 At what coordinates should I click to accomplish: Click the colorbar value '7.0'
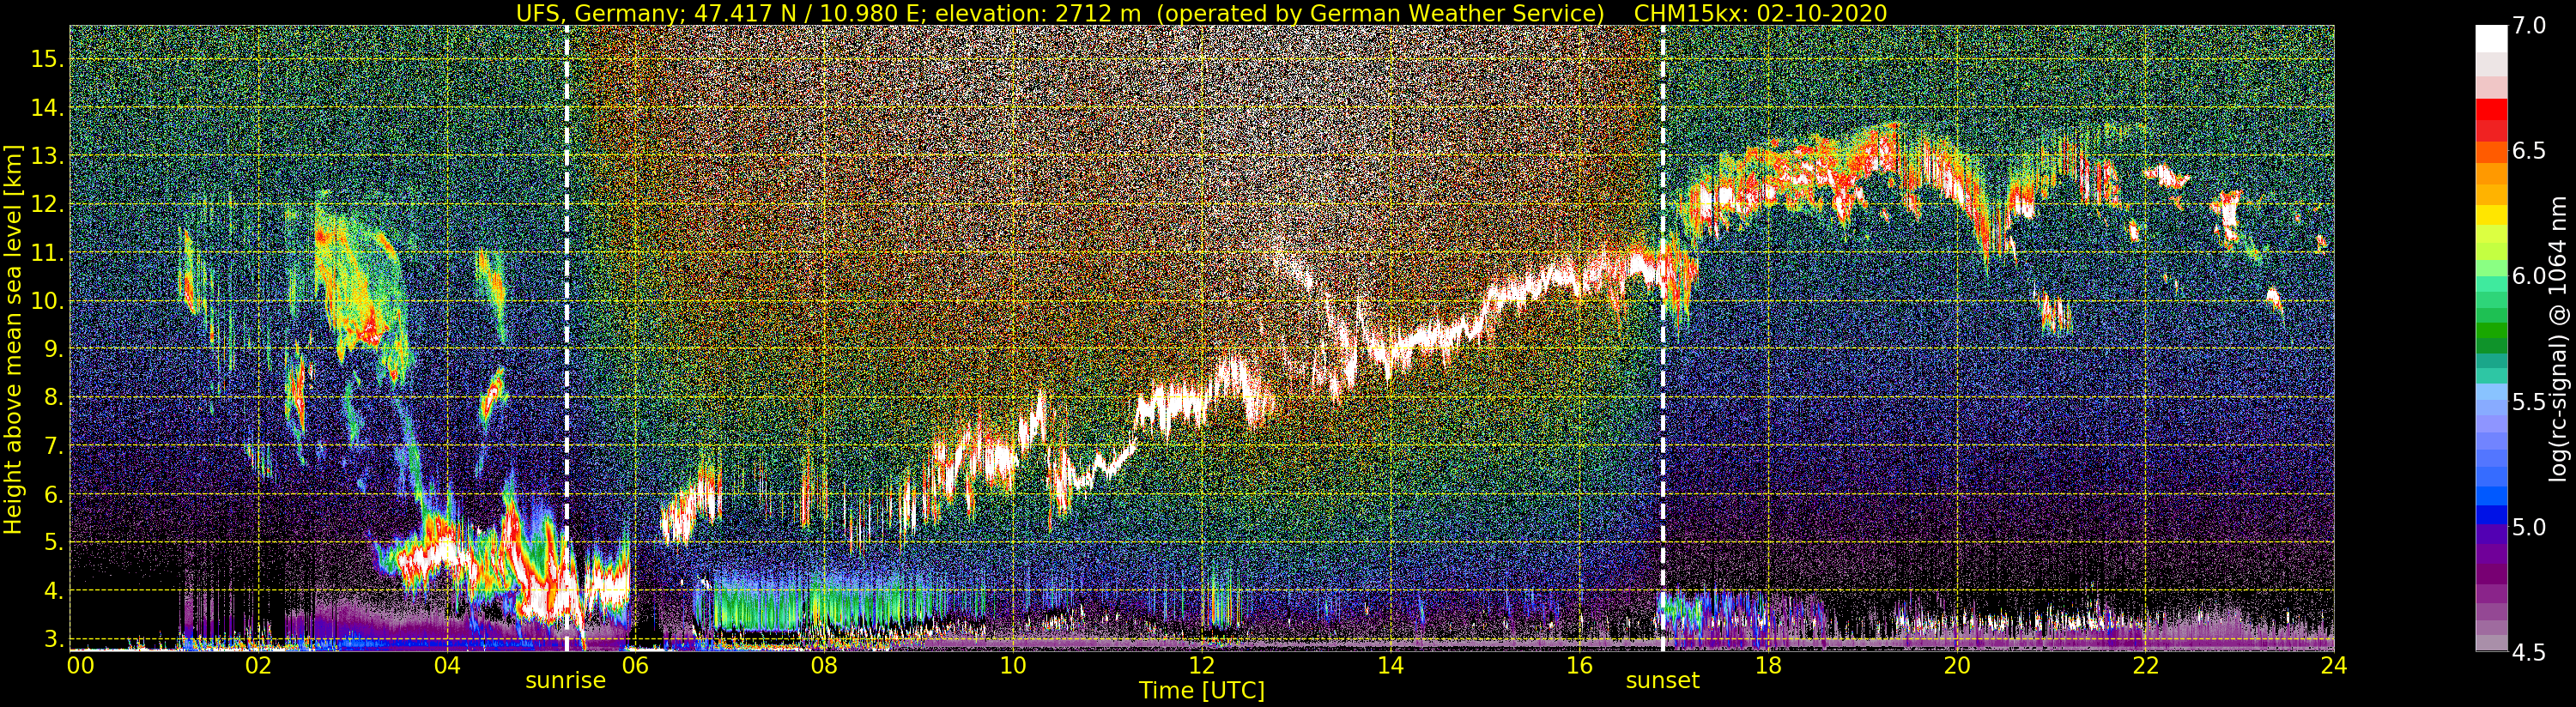pos(2529,26)
